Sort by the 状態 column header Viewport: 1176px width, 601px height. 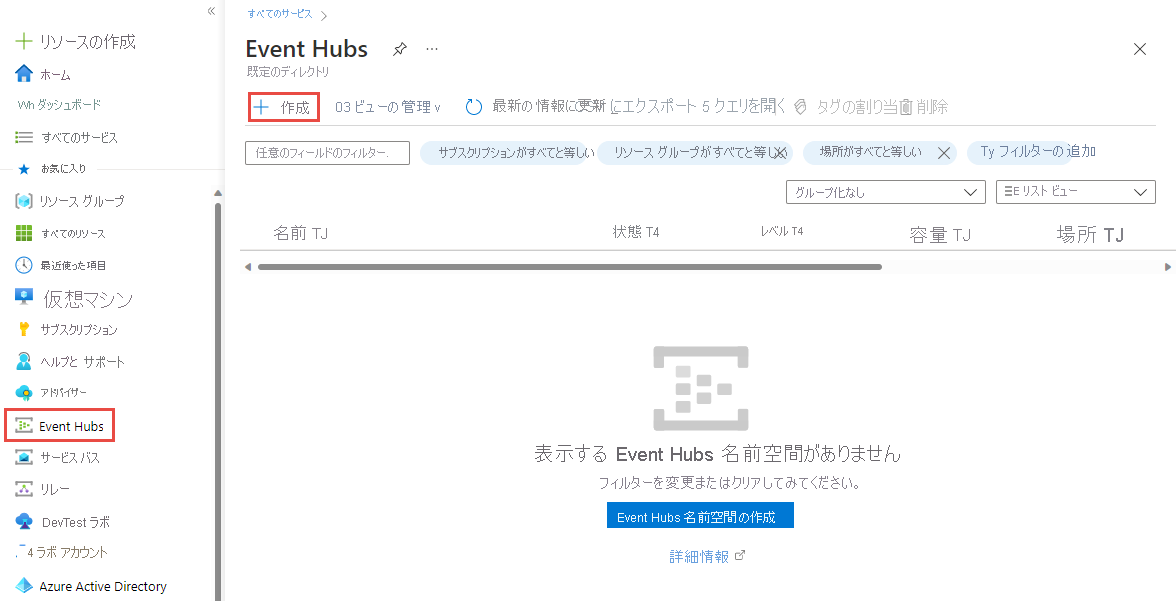click(x=636, y=232)
